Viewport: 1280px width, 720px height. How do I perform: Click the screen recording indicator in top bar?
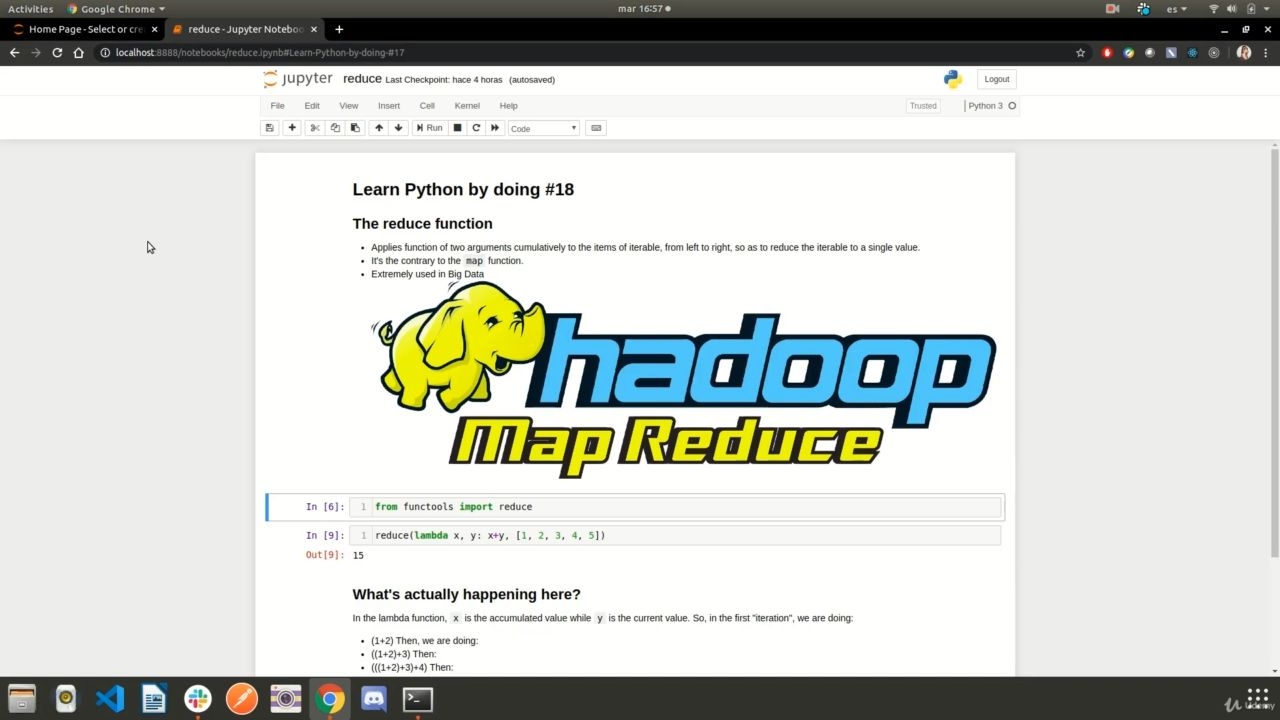[1113, 9]
